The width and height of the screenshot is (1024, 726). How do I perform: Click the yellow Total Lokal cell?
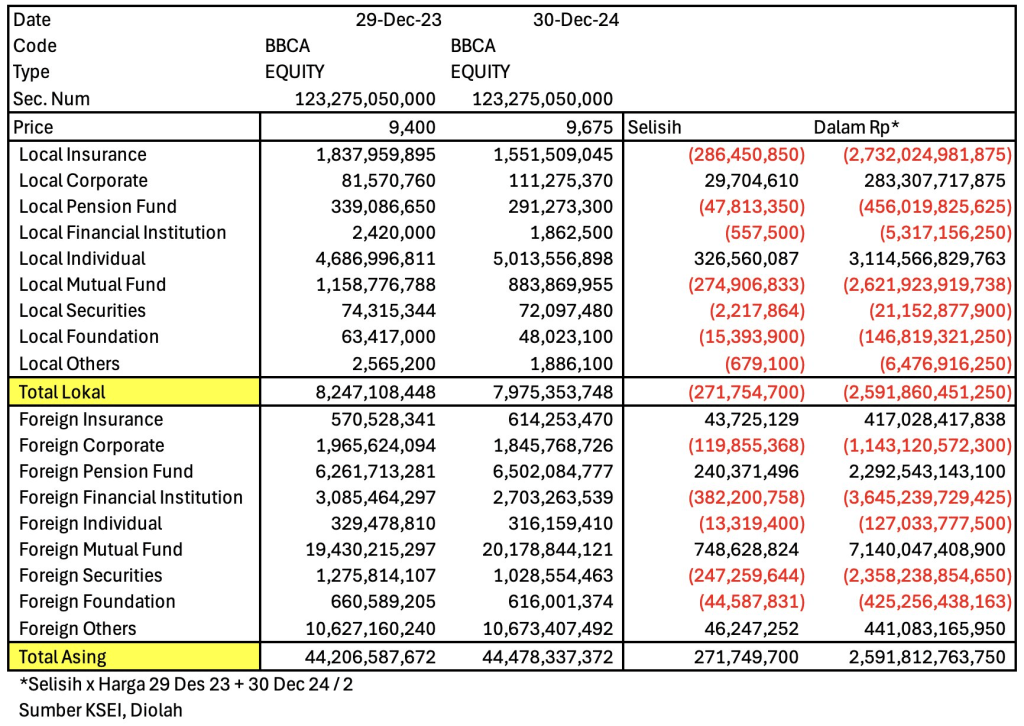click(x=133, y=390)
